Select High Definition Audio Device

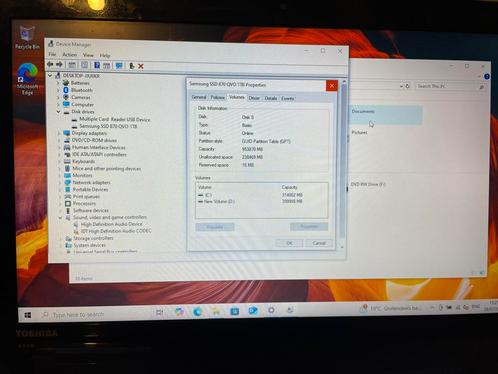click(111, 224)
